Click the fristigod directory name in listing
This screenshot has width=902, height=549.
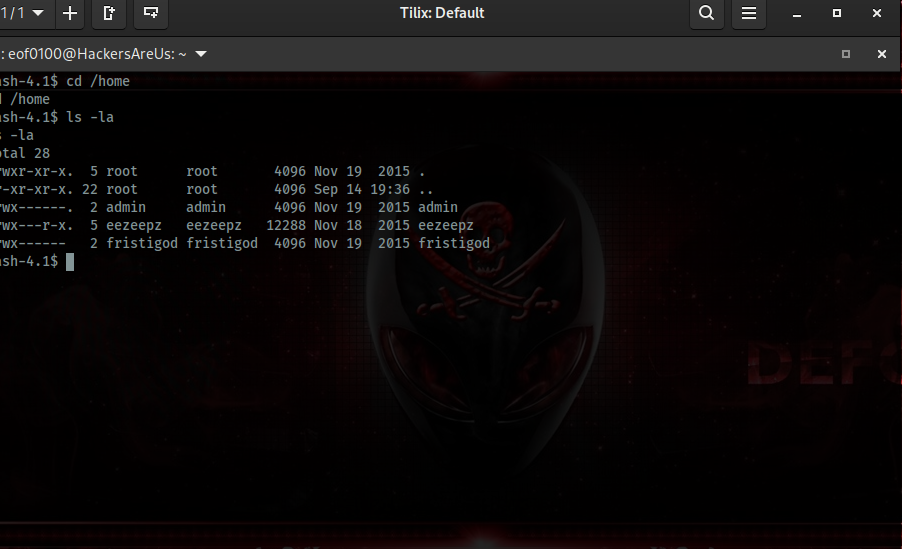coord(454,243)
